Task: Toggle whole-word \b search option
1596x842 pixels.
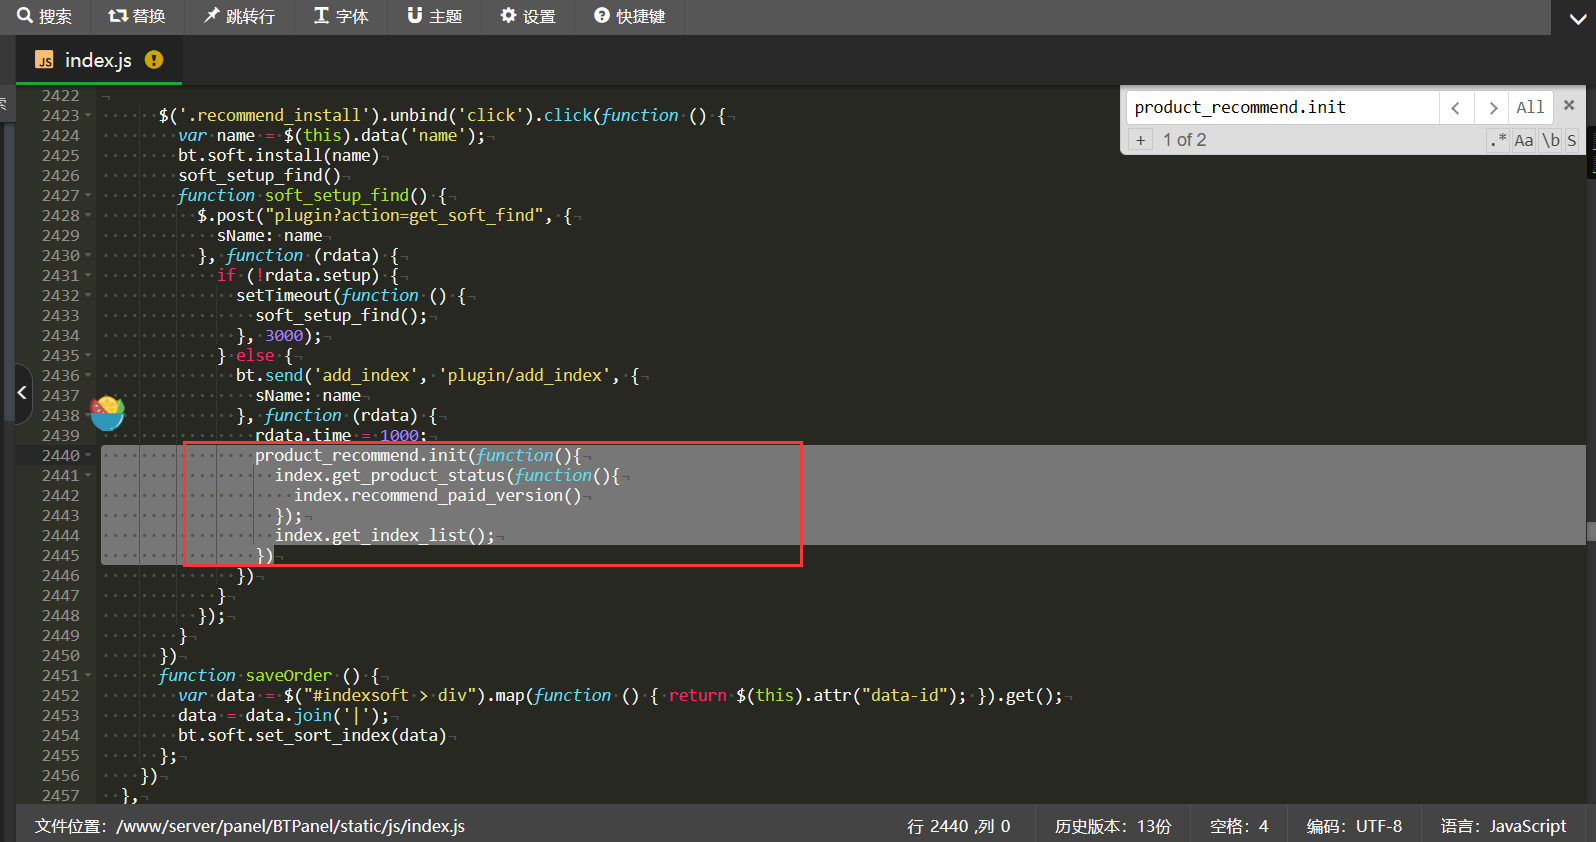Action: (x=1550, y=140)
